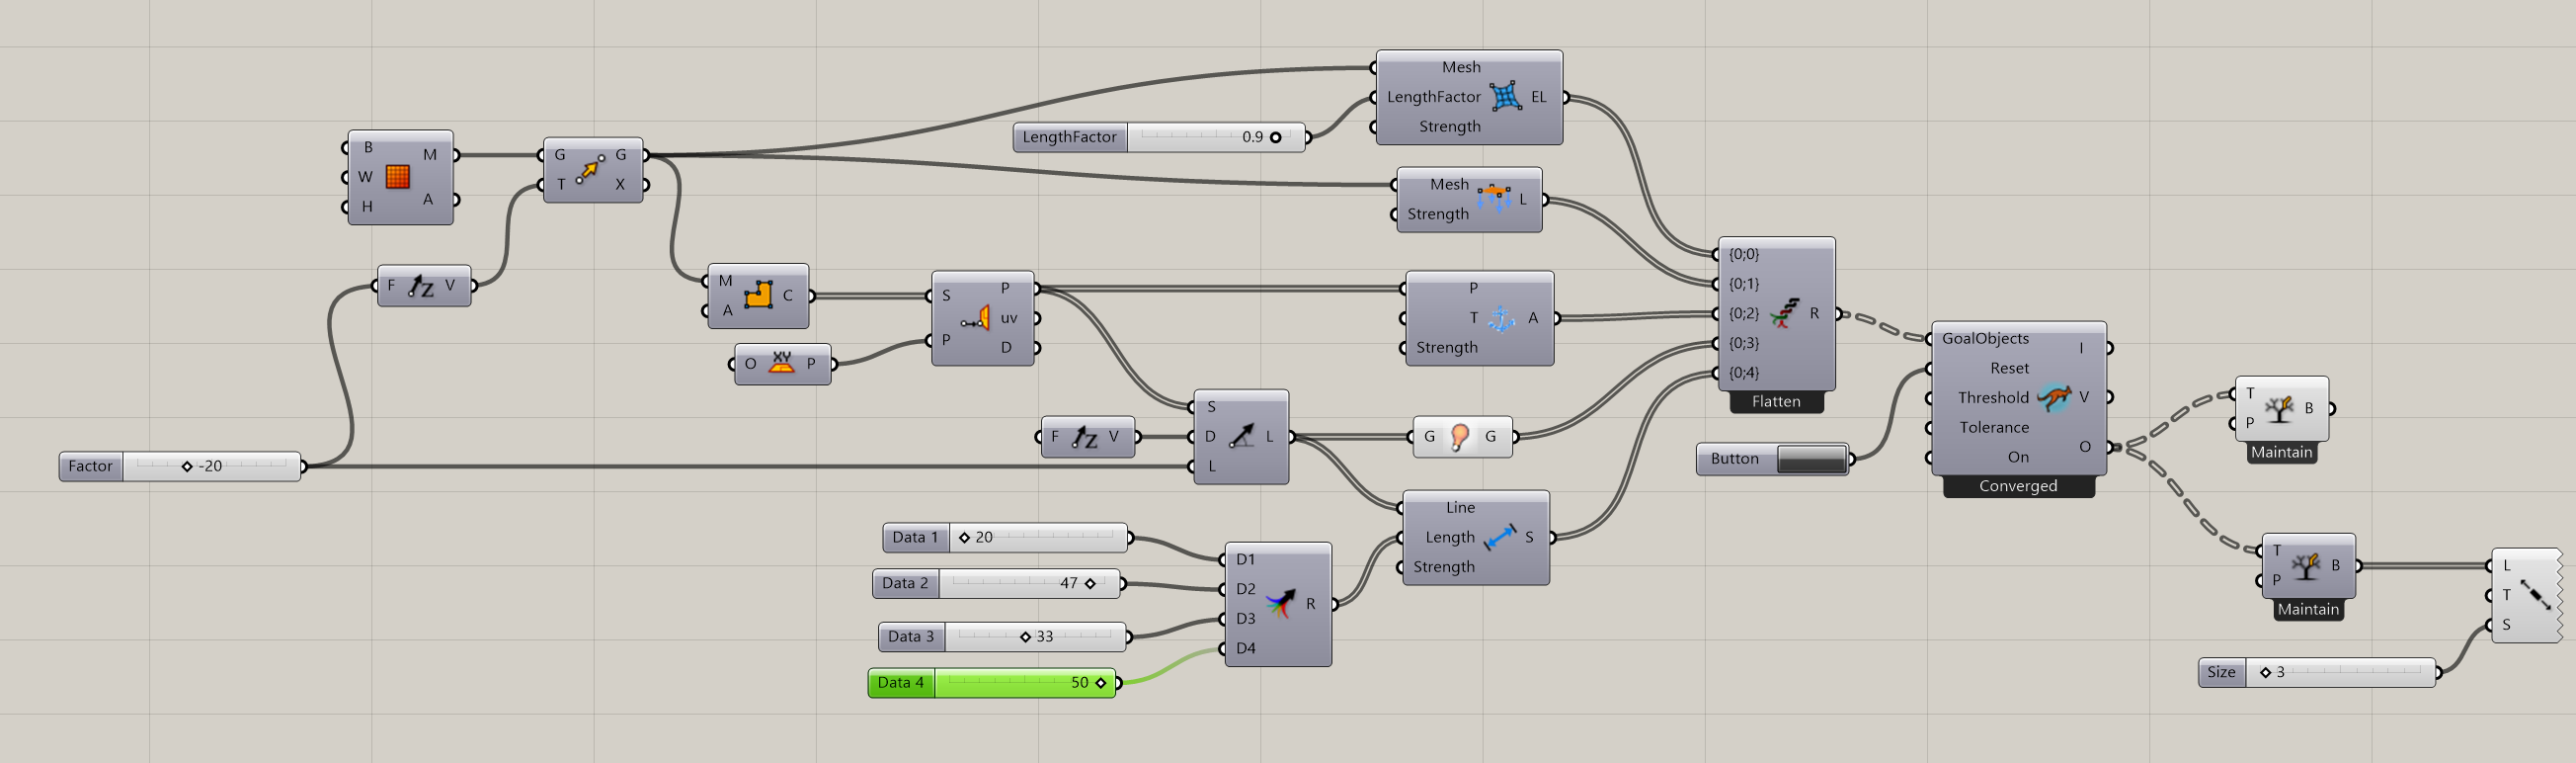Click the gray push area of Button
Viewport: 2576px width, 763px height.
pyautogui.click(x=1811, y=459)
